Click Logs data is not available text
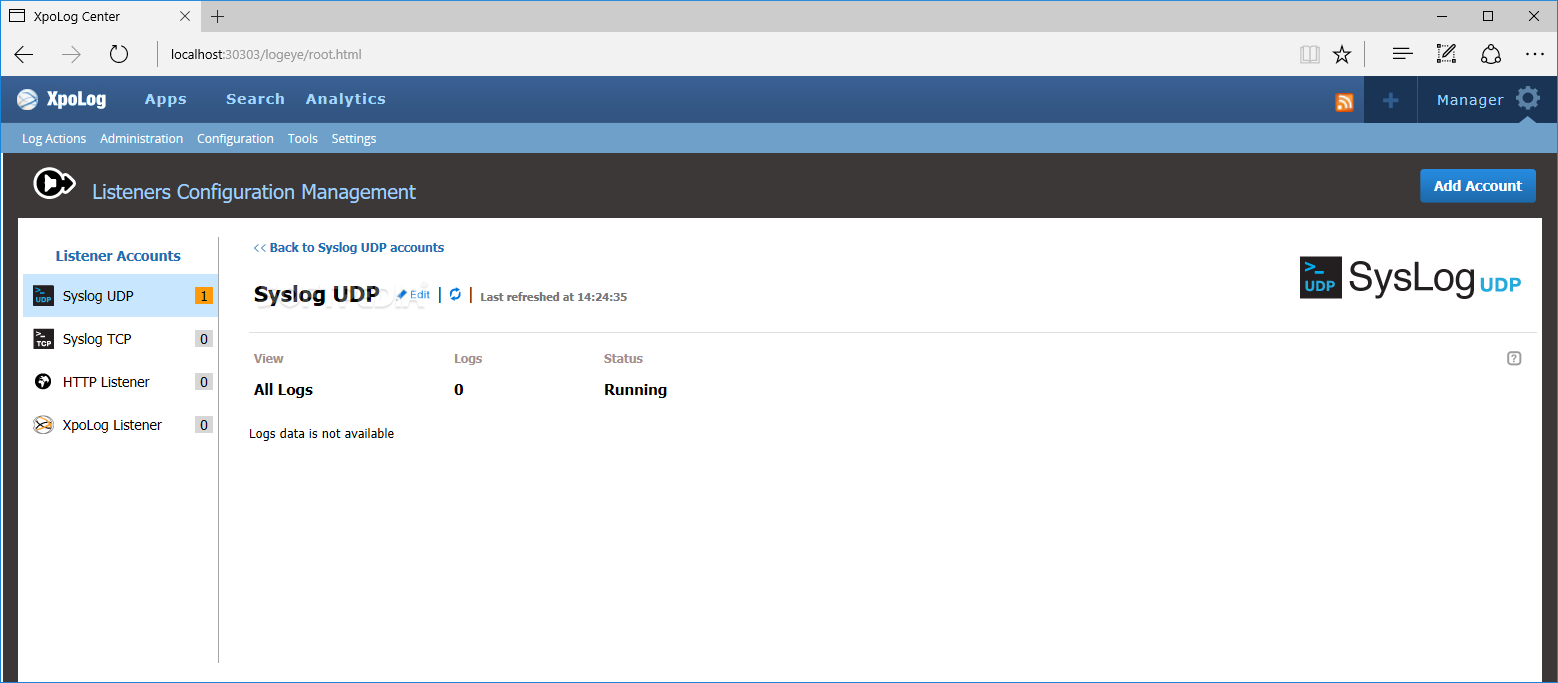The width and height of the screenshot is (1558, 683). point(321,434)
